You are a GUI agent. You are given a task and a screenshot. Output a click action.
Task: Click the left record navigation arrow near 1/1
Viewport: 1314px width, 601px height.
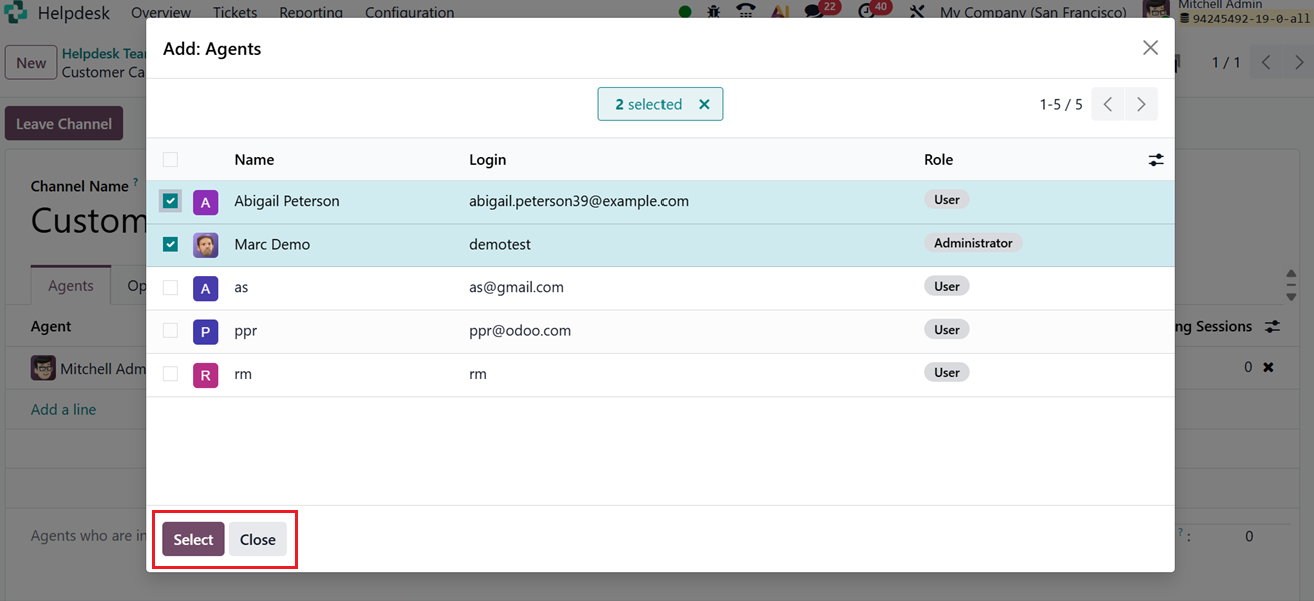[x=1265, y=61]
